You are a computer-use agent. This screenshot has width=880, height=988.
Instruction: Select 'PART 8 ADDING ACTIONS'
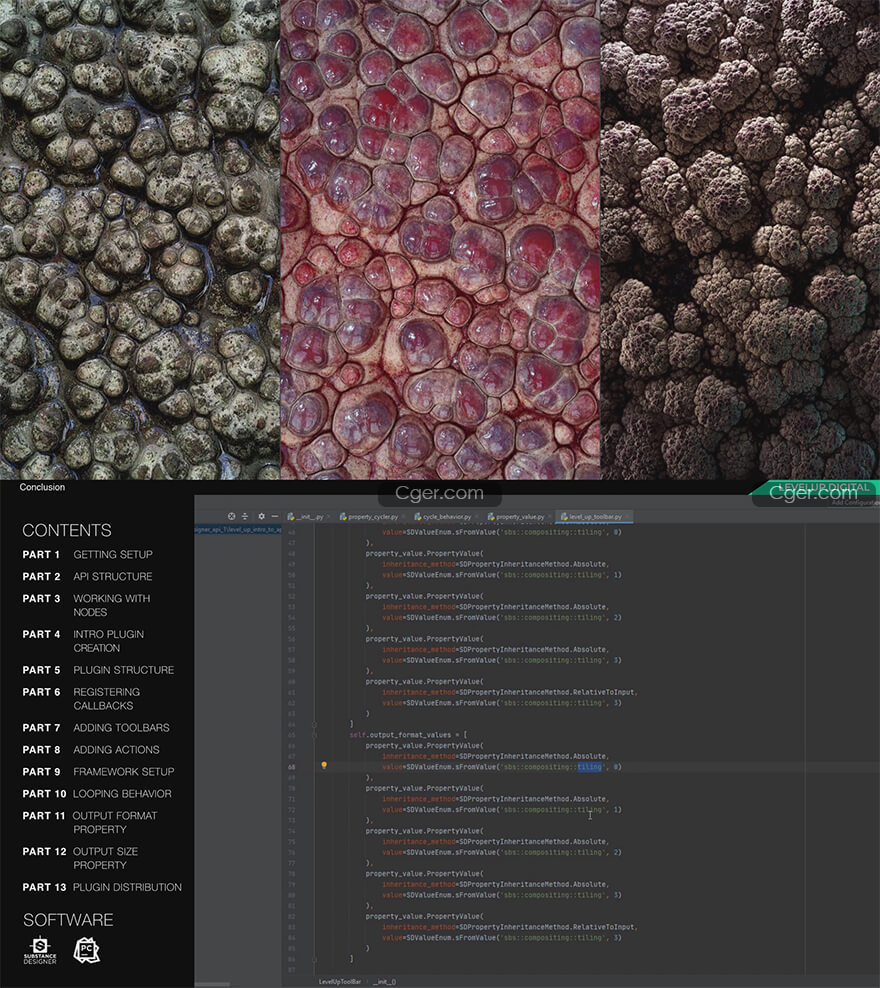pyautogui.click(x=91, y=750)
